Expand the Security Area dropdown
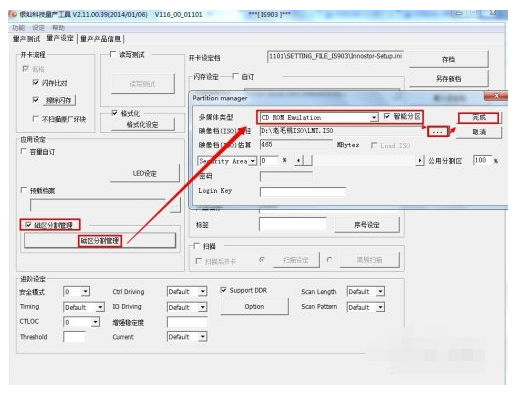The width and height of the screenshot is (516, 393). 253,161
